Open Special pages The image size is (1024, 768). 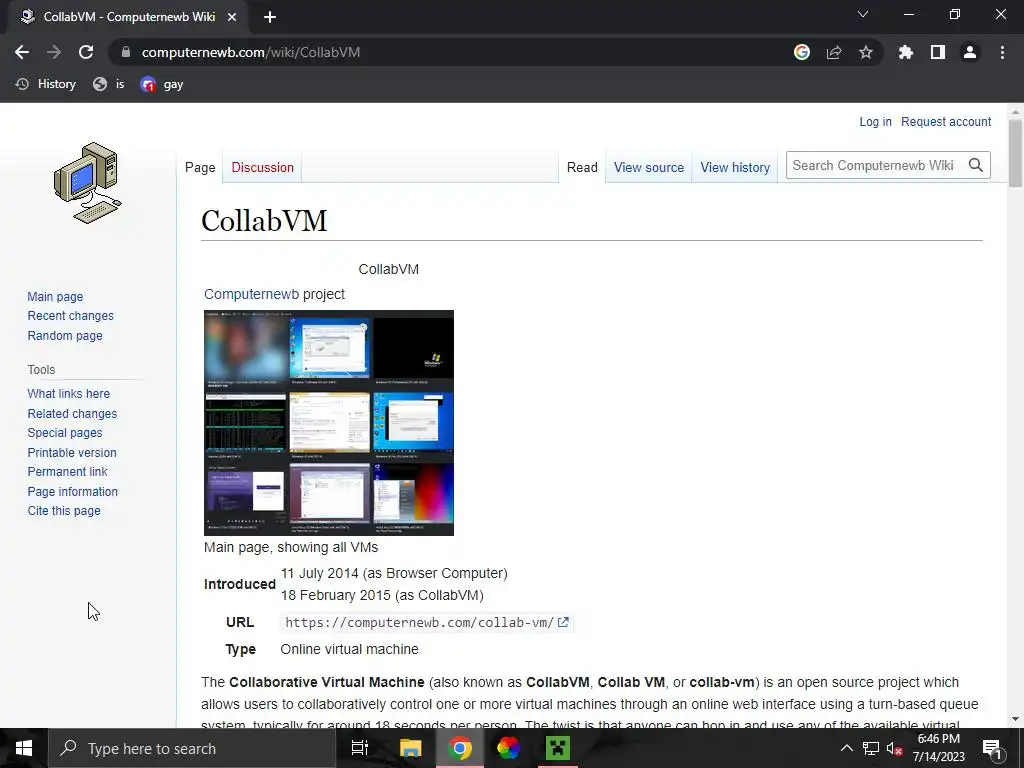click(x=65, y=432)
